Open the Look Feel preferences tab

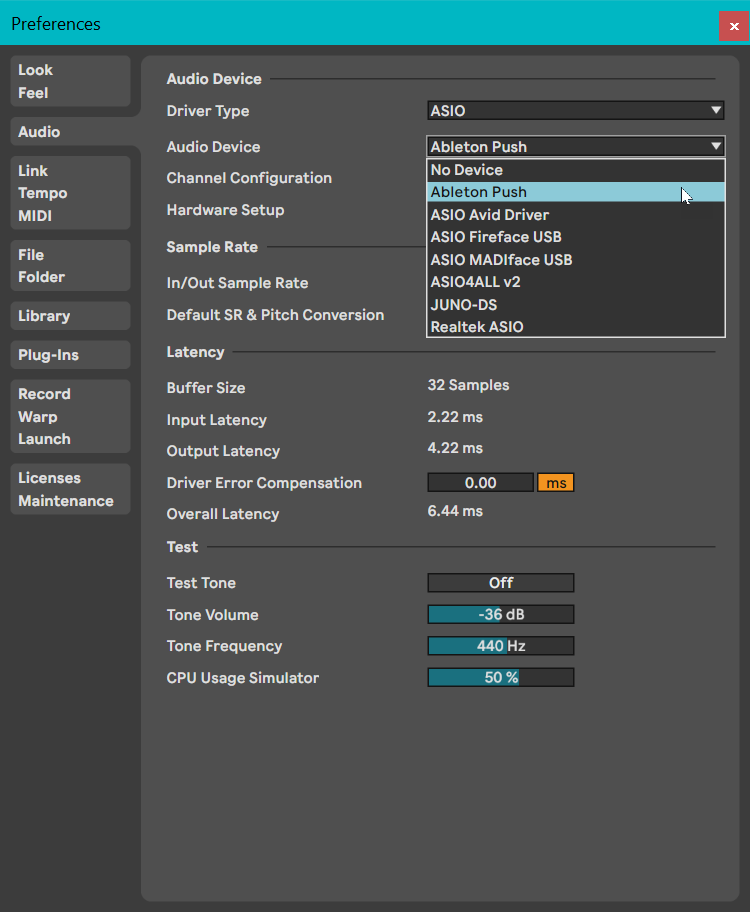click(70, 81)
